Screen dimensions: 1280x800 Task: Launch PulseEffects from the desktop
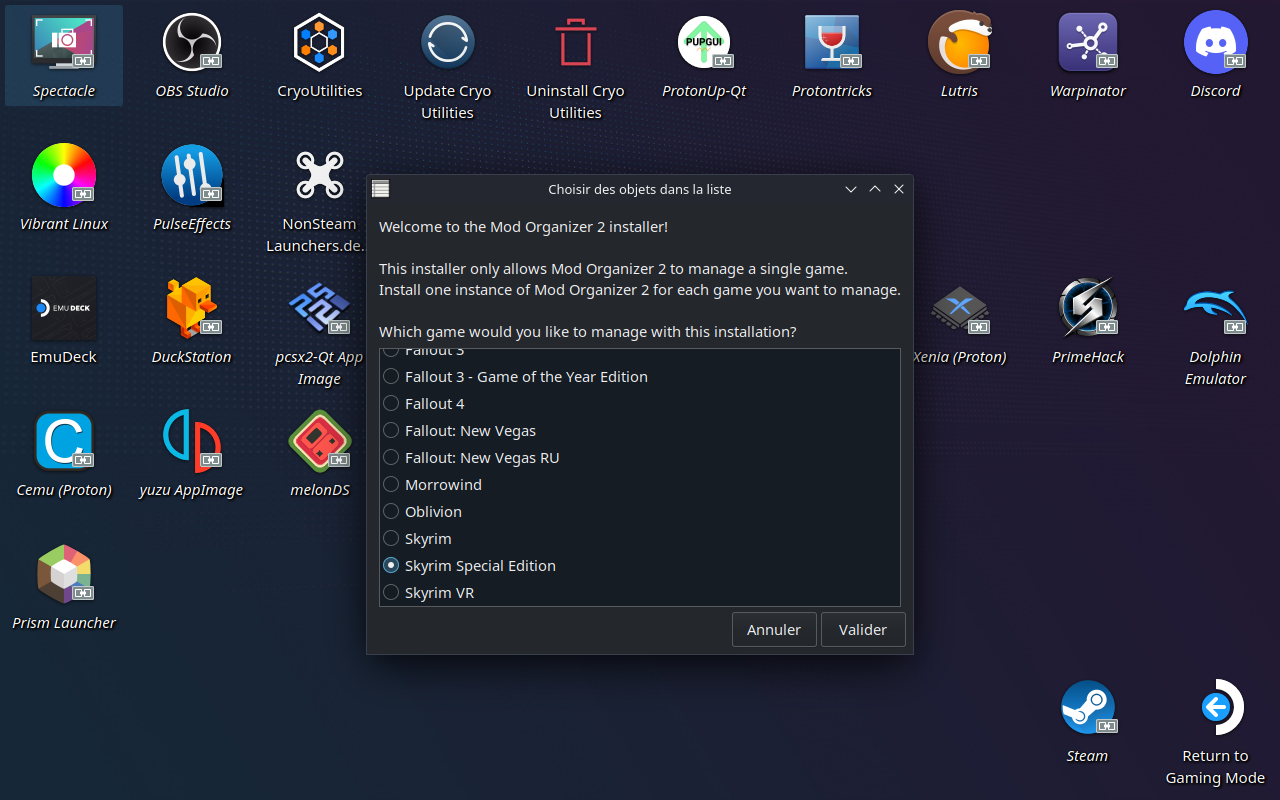pyautogui.click(x=192, y=175)
